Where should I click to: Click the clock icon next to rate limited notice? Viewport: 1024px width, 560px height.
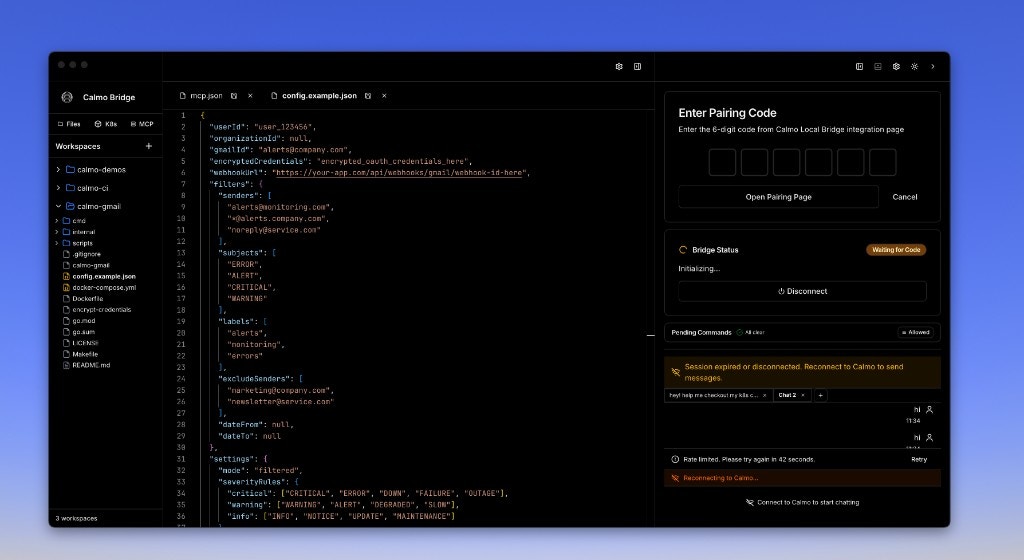pyautogui.click(x=675, y=459)
